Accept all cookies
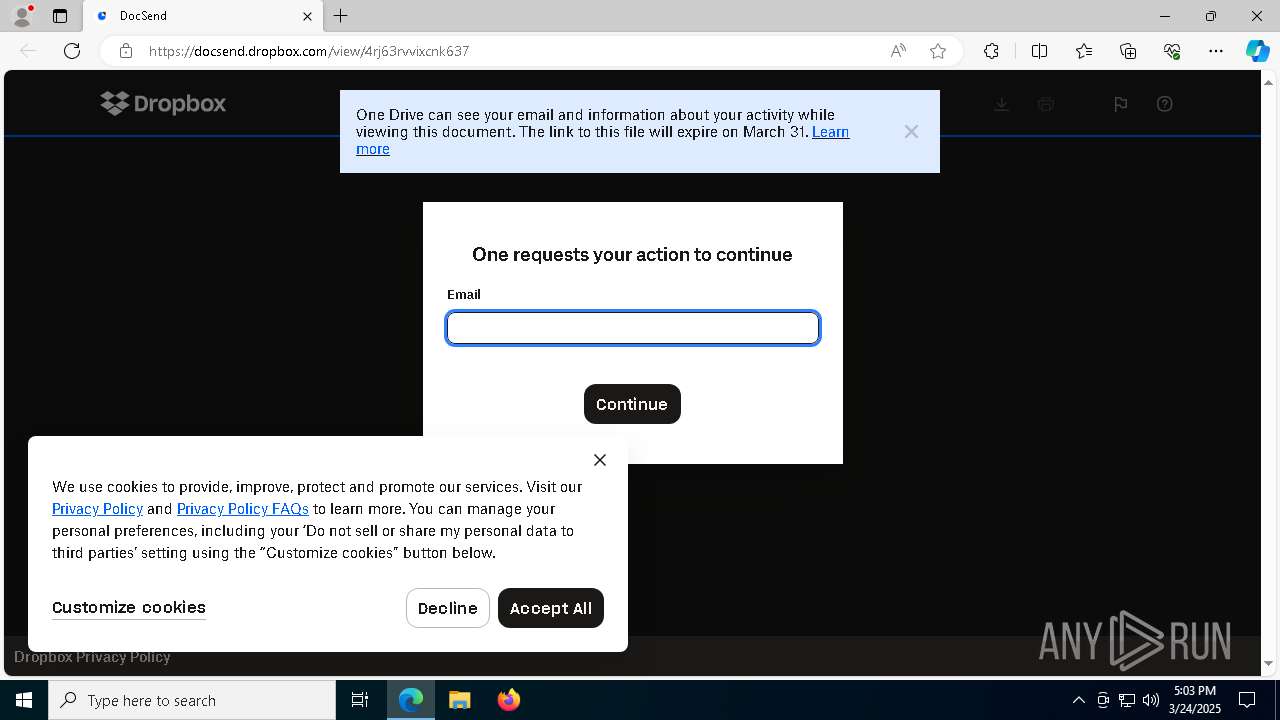Viewport: 1280px width, 720px height. pos(551,608)
